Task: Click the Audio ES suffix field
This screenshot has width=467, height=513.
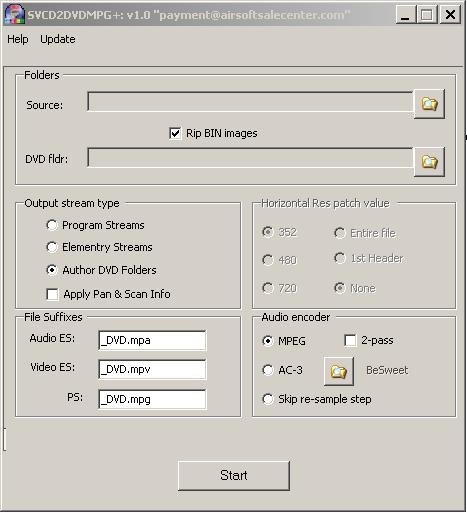Action: coord(152,340)
